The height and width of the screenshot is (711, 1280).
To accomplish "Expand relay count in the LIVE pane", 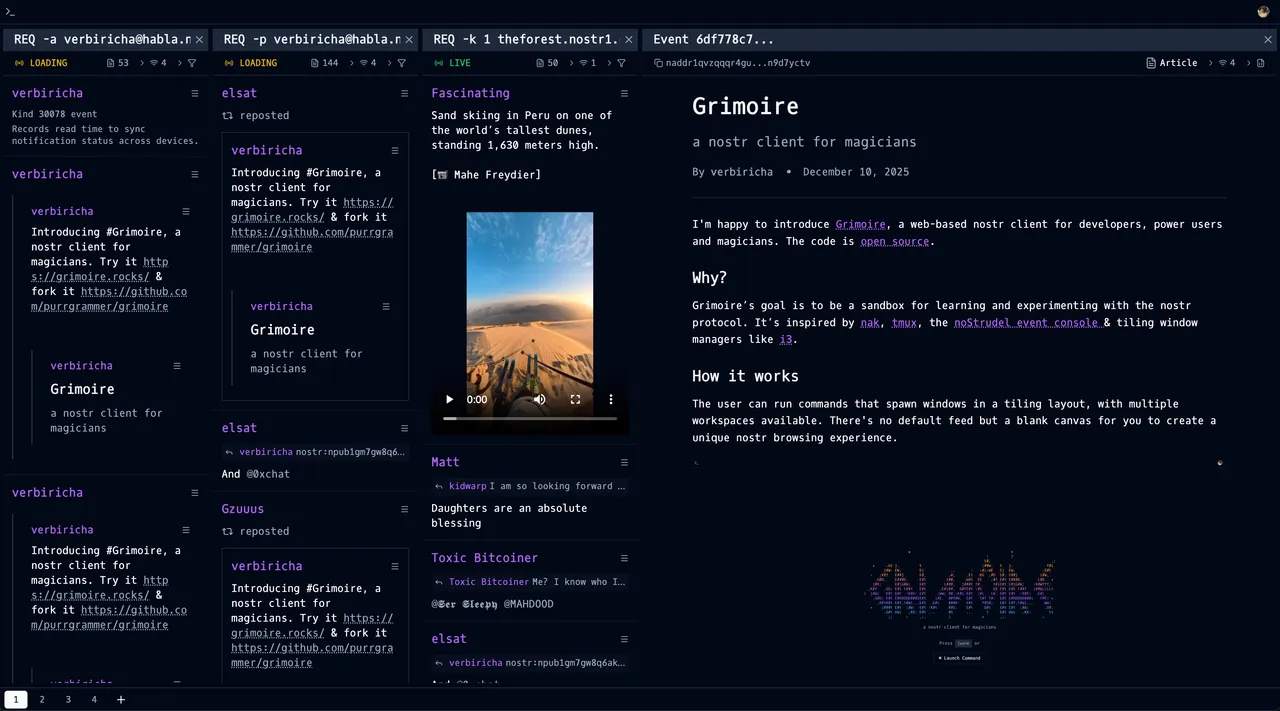I will [587, 63].
